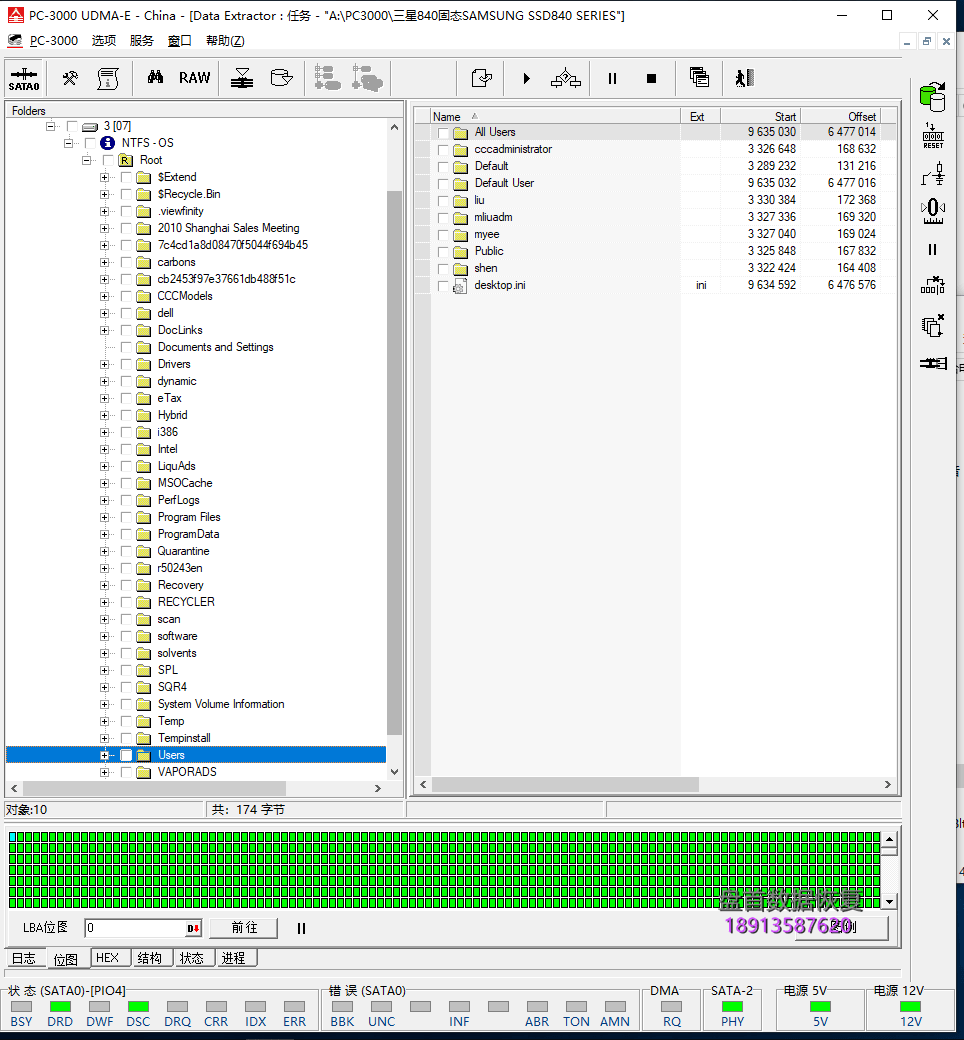Click the green database icon in right sidebar
964x1040 pixels.
click(933, 97)
